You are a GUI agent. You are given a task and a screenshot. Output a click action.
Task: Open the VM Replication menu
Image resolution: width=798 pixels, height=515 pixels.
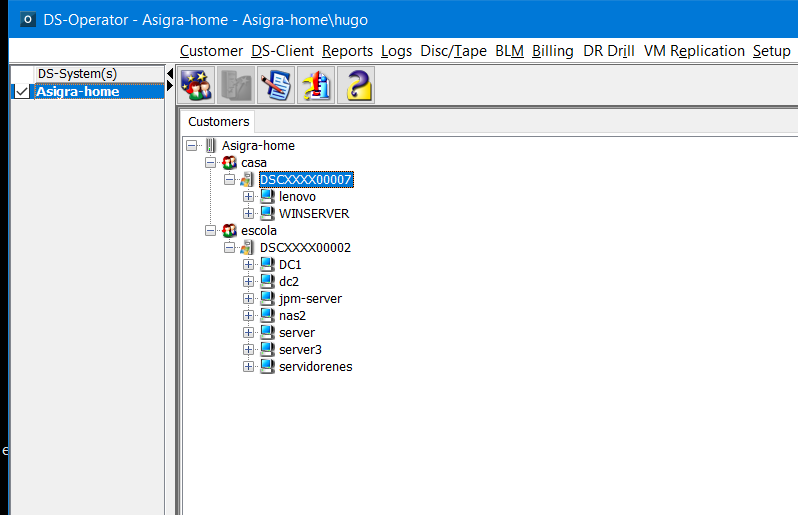point(694,51)
